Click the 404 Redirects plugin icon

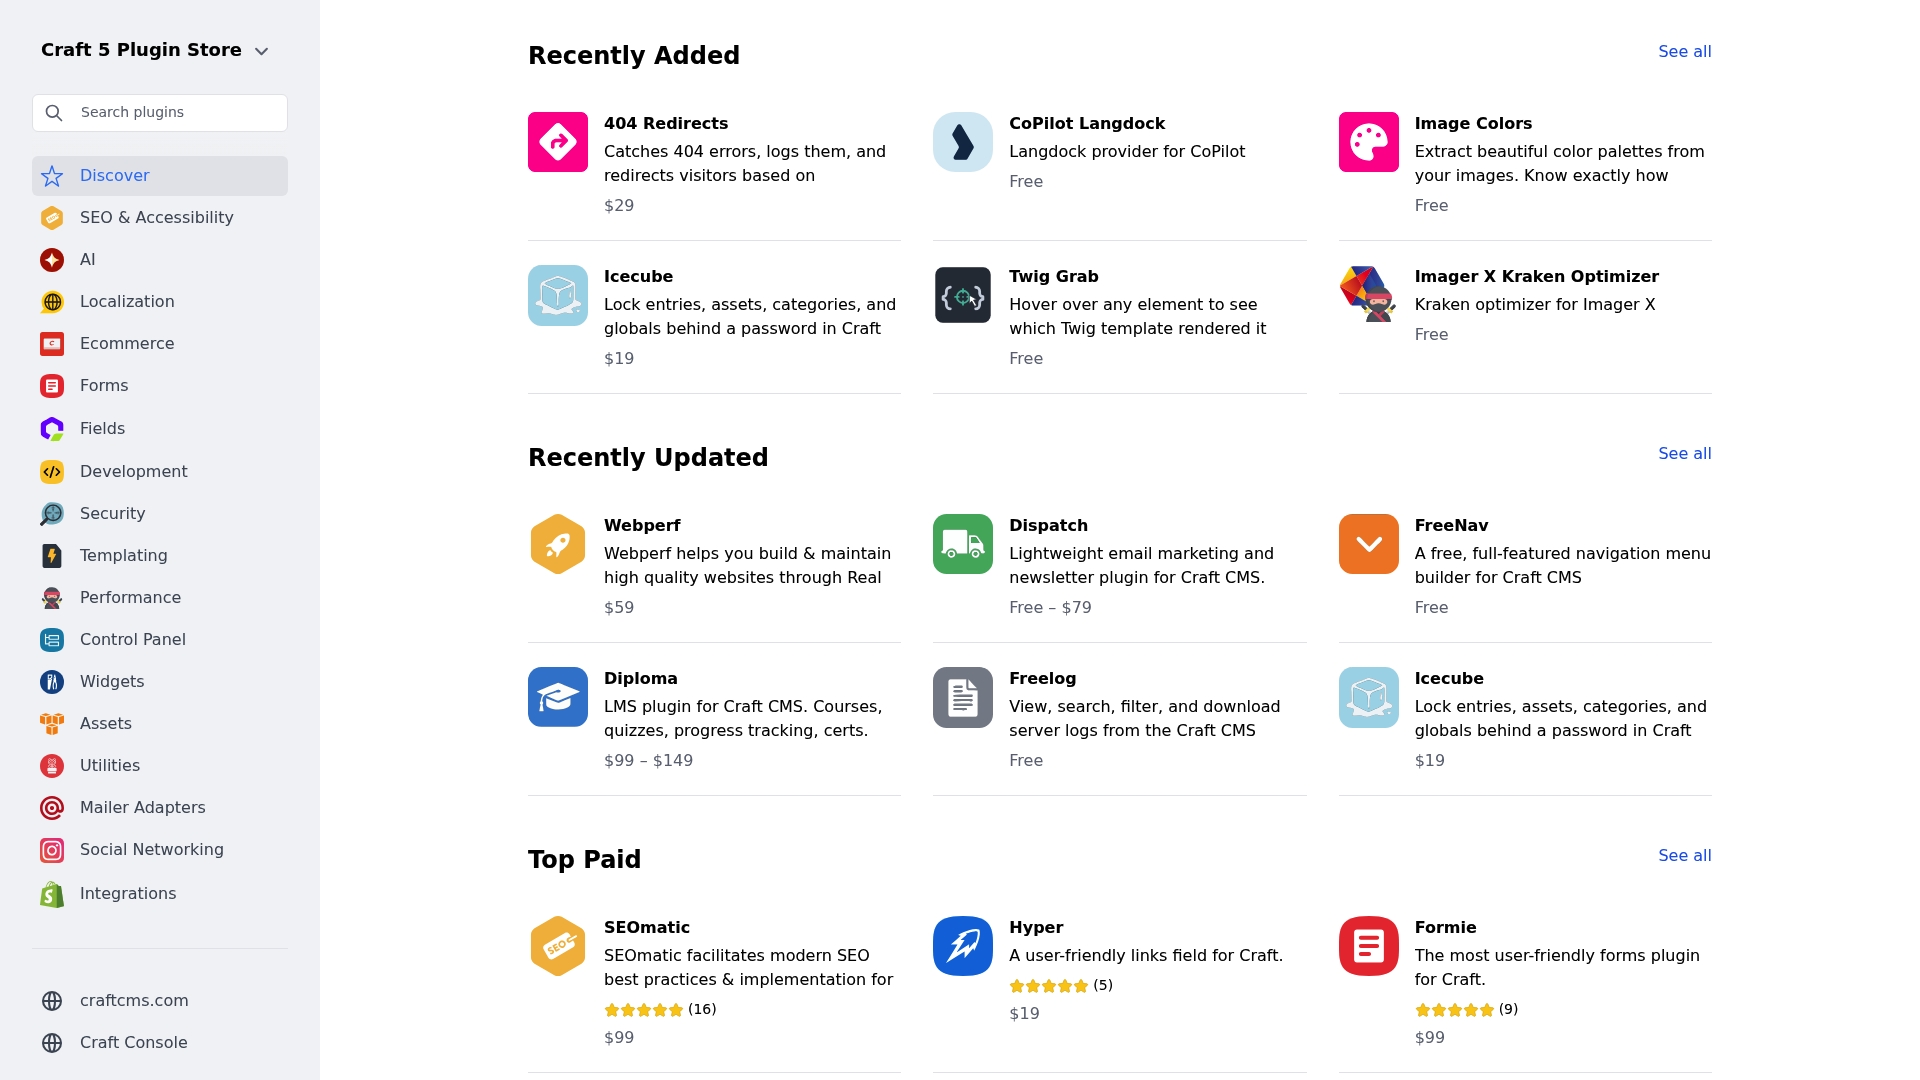pyautogui.click(x=558, y=142)
